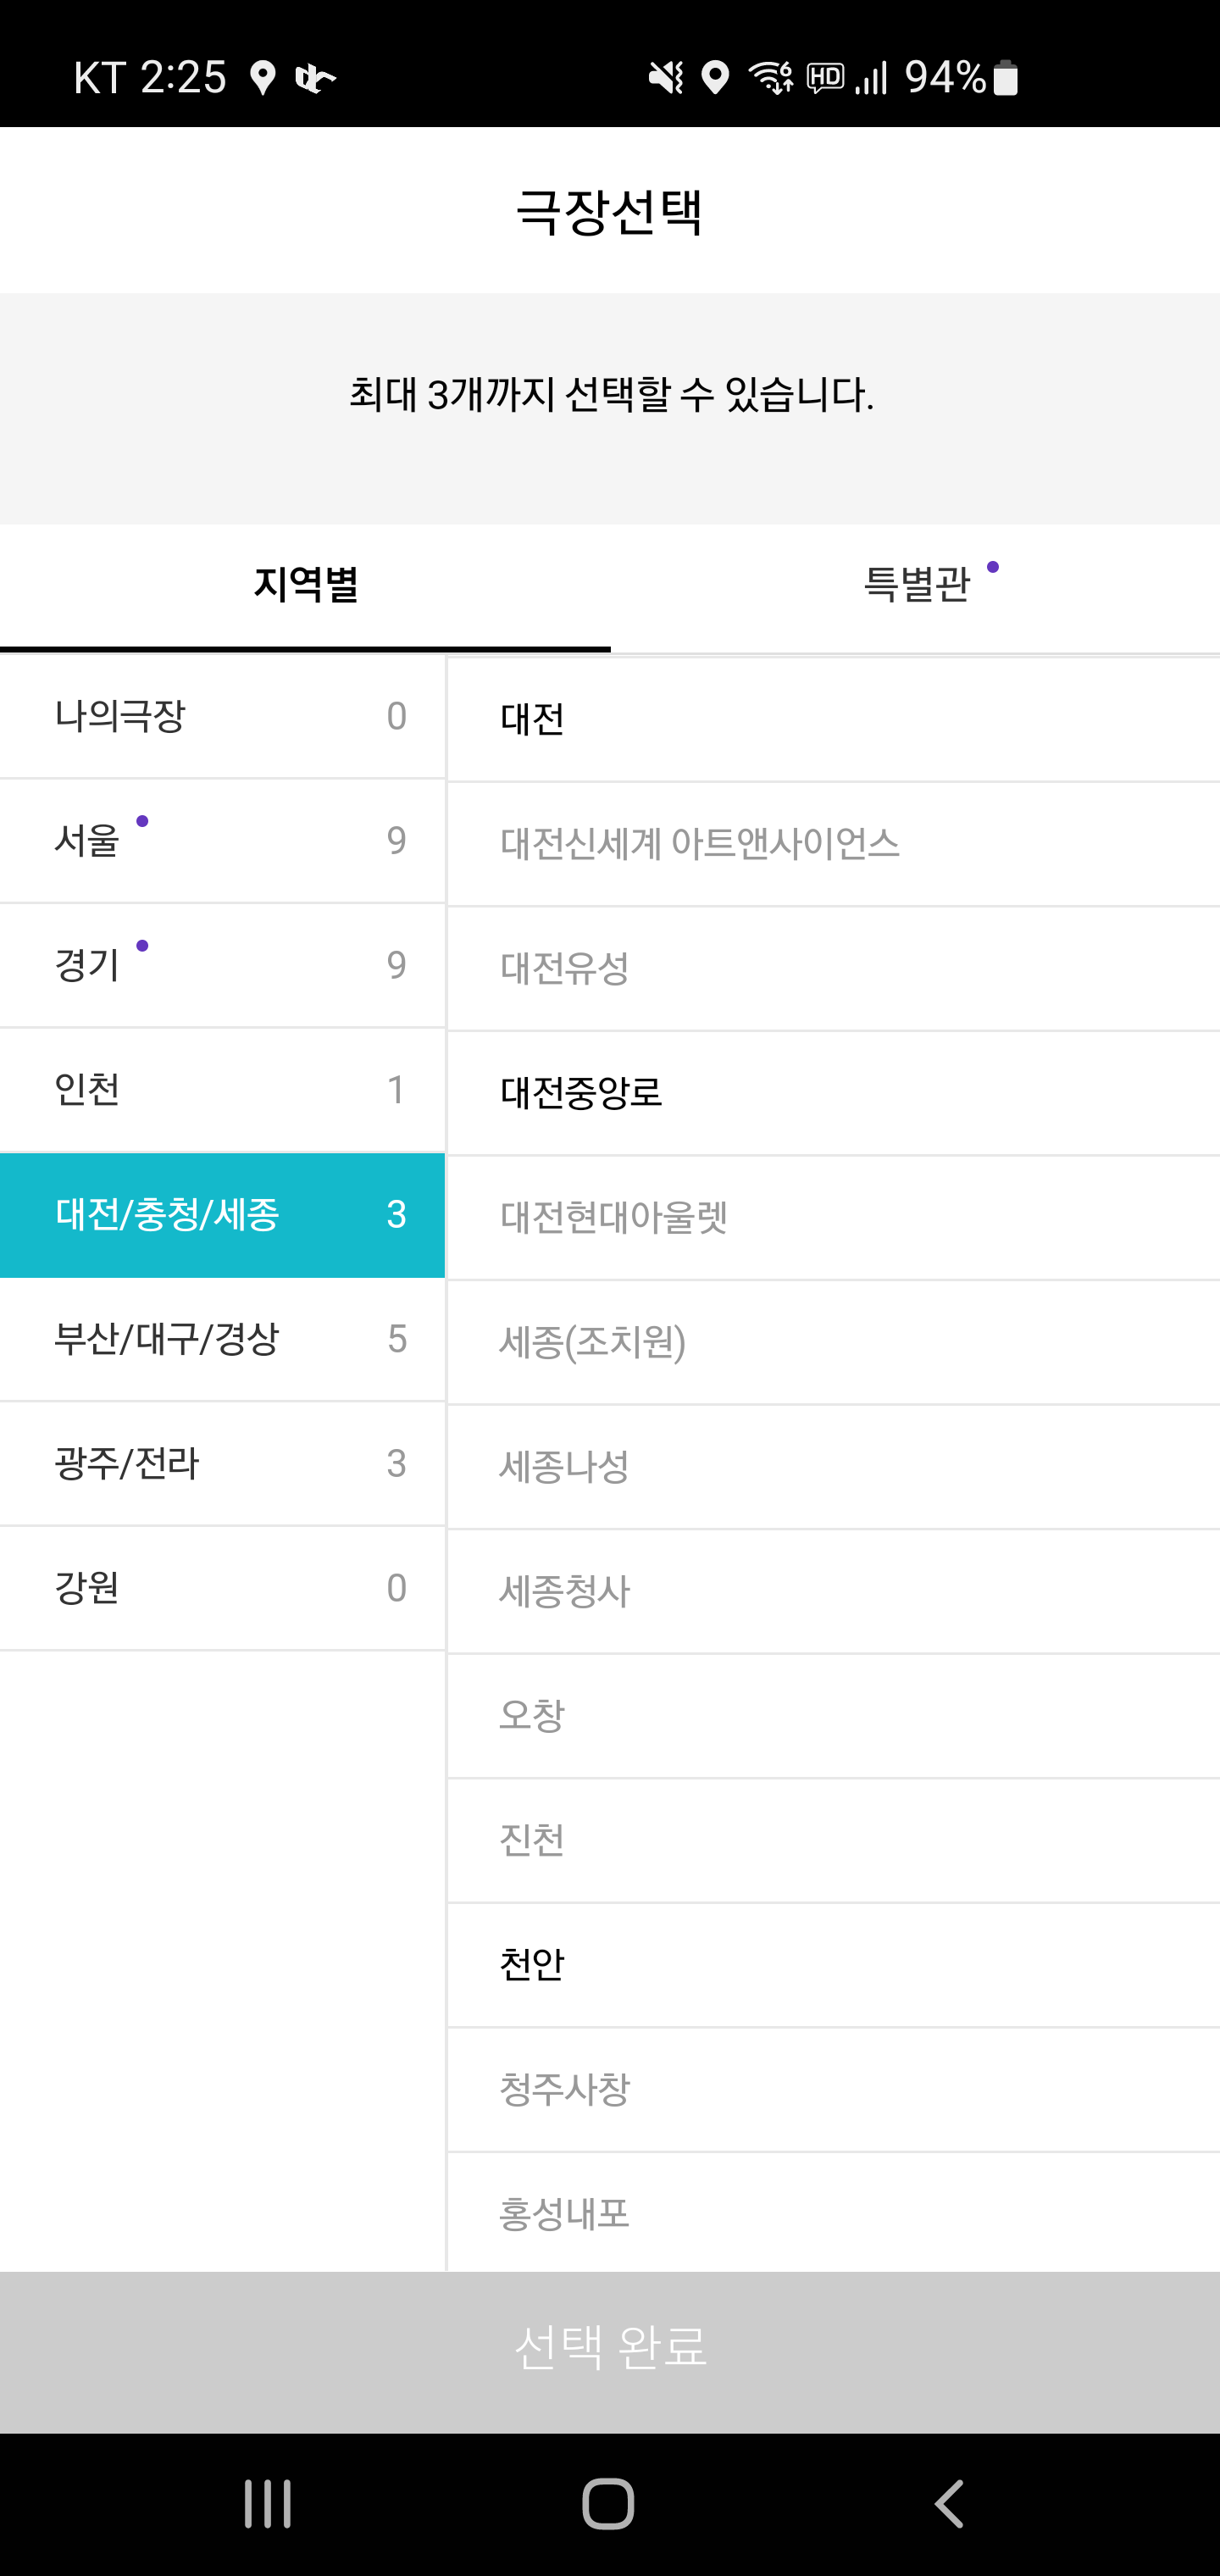Open the recent apps navigation icon

(x=268, y=2504)
